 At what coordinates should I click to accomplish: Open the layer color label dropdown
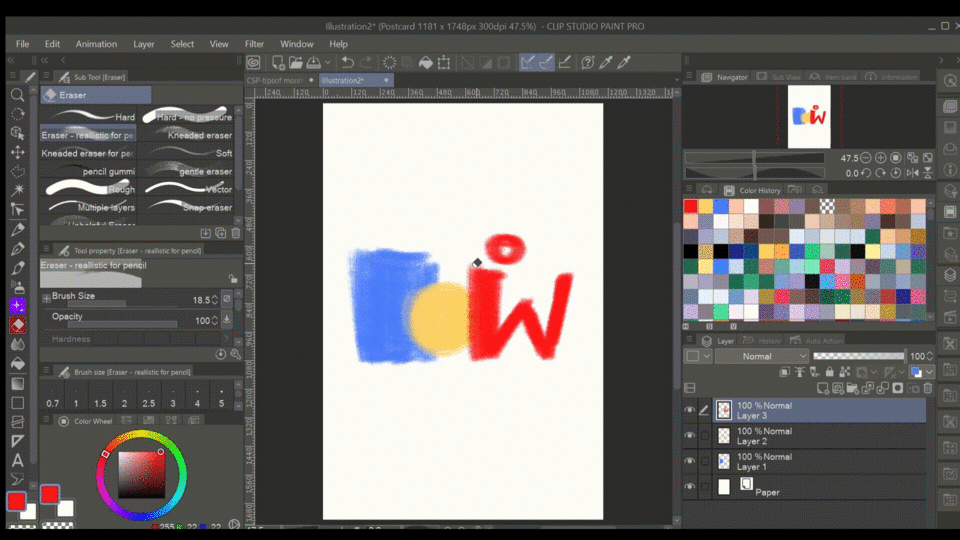point(697,356)
